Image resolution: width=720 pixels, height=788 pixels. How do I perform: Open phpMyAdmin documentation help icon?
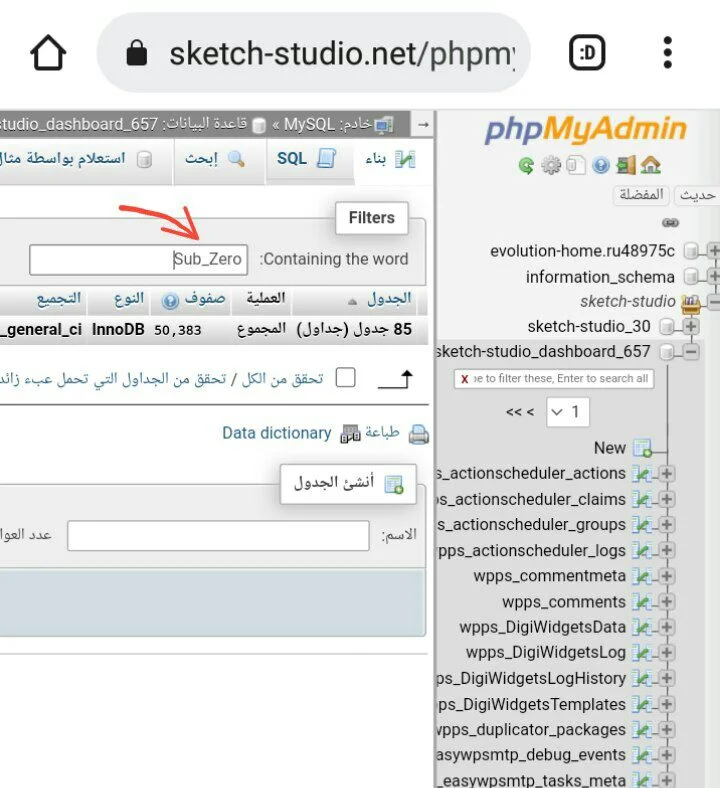click(601, 165)
